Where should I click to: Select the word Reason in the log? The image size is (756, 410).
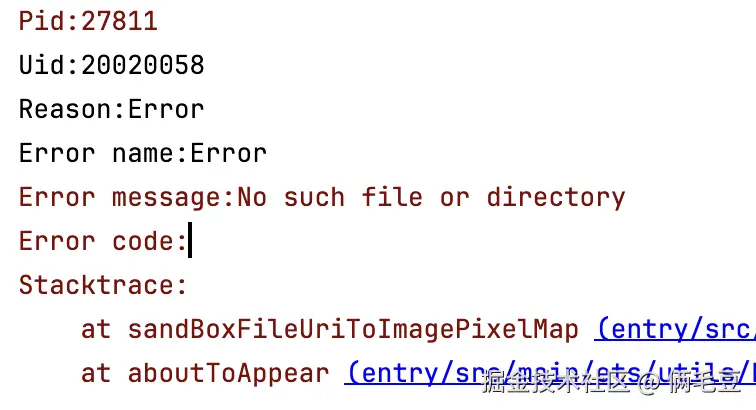click(x=65, y=109)
